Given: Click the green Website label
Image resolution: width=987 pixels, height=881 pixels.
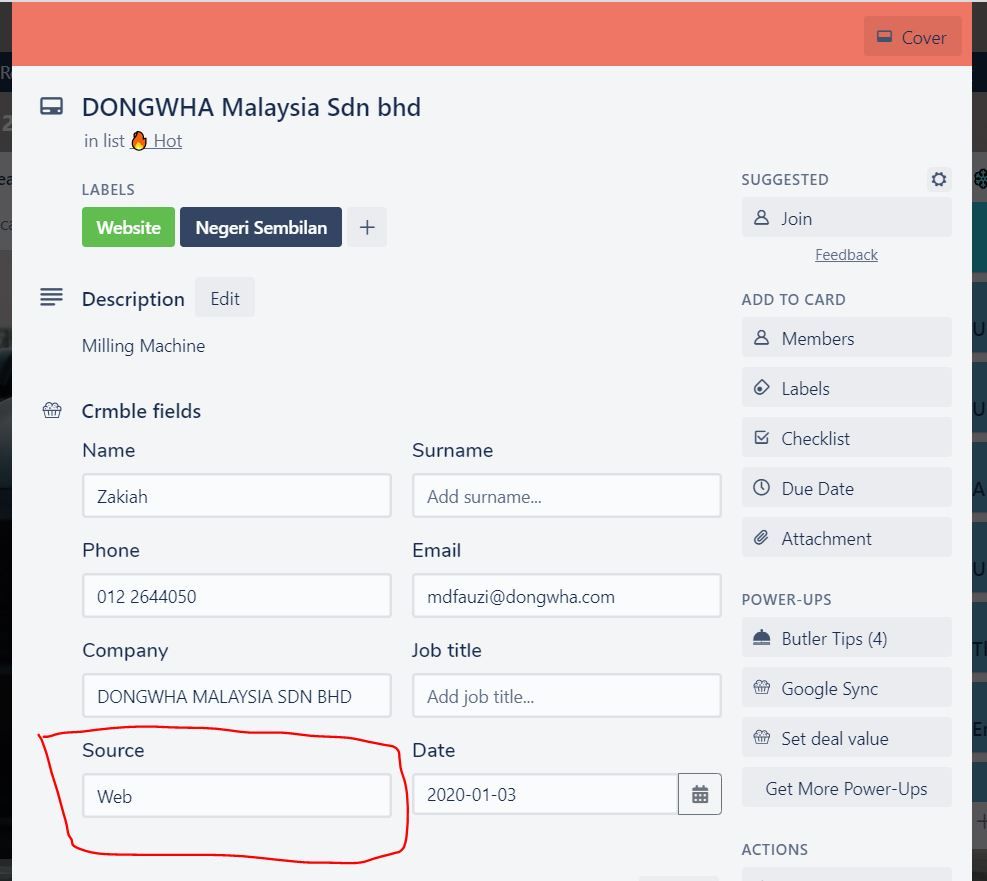Looking at the screenshot, I should 128,227.
